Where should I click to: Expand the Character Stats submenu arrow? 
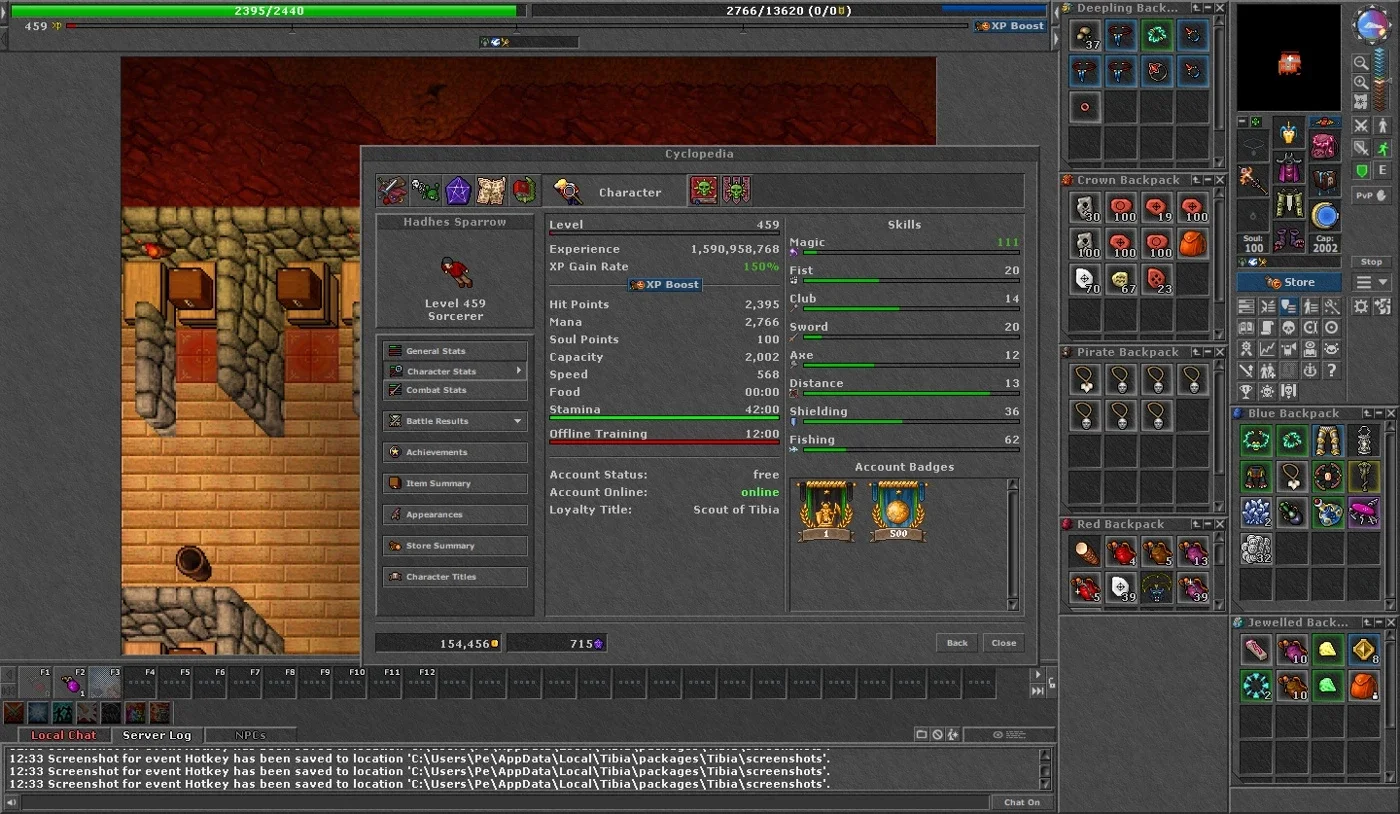point(518,371)
